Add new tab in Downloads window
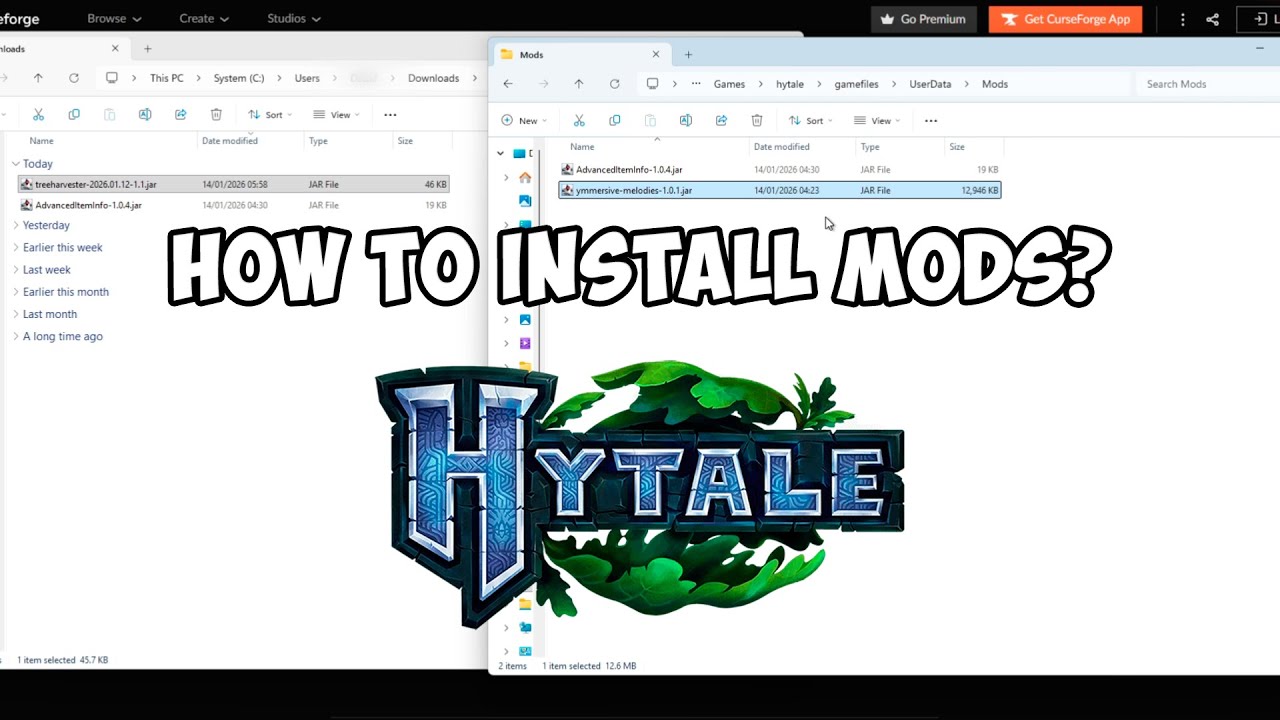 148,48
